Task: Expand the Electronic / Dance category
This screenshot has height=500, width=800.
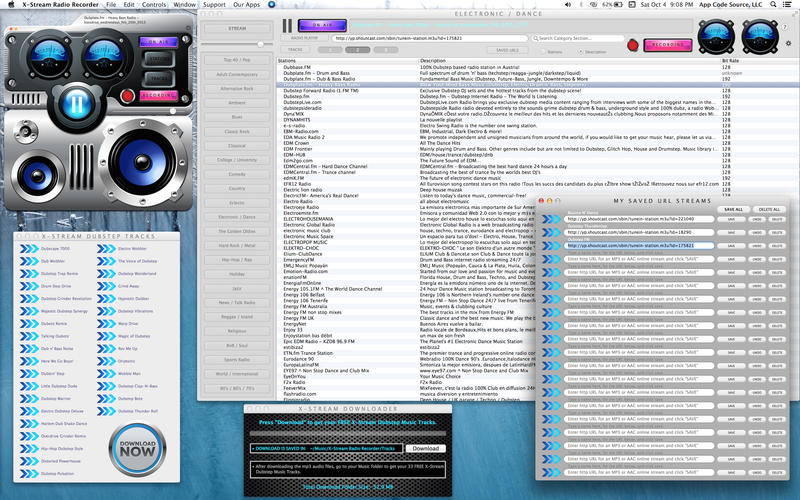Action: click(236, 216)
